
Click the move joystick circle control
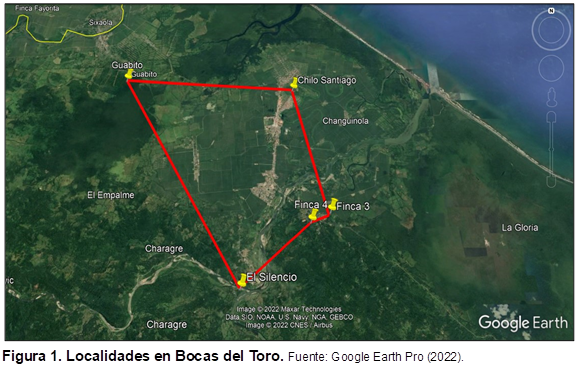551,68
